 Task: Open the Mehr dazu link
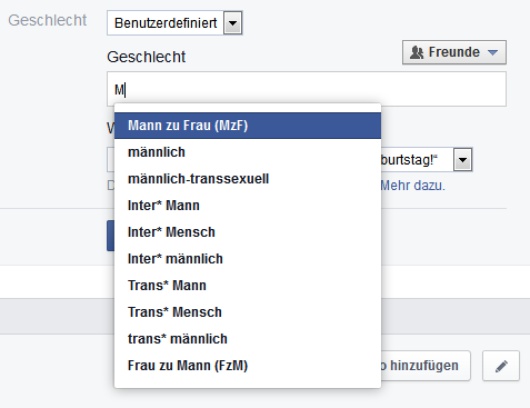click(413, 186)
